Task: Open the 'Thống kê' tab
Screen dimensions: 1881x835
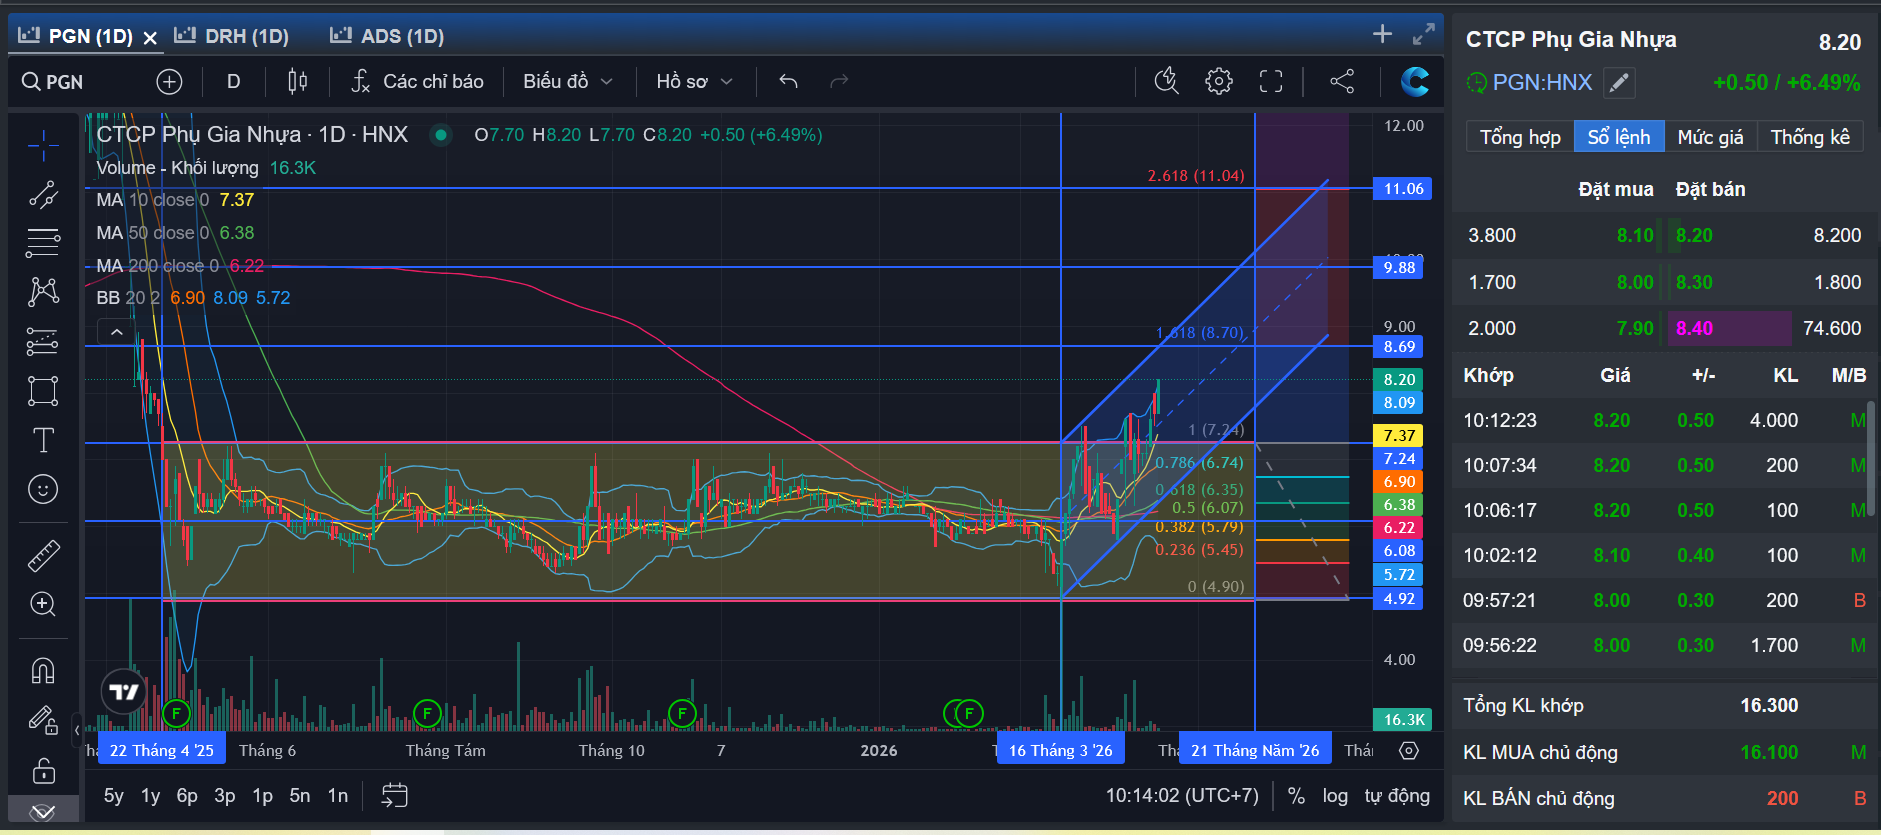Action: (x=1810, y=137)
